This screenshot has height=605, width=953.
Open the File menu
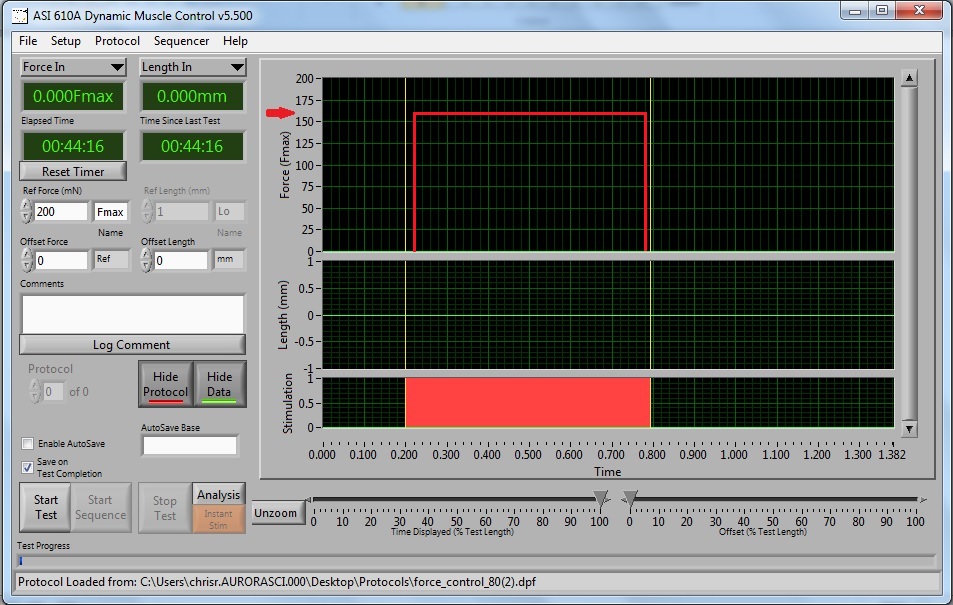pyautogui.click(x=28, y=41)
